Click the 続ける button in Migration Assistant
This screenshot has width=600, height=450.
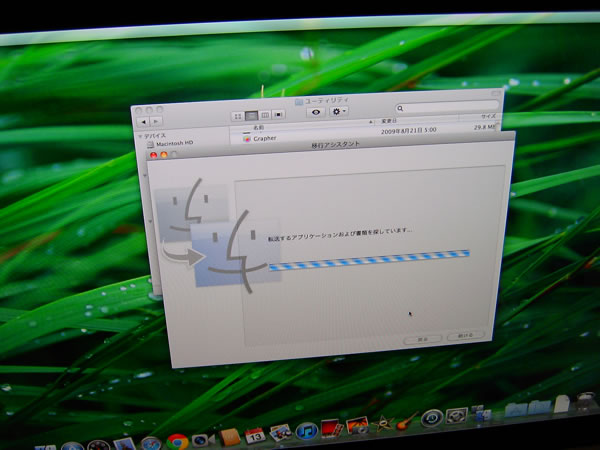466,336
